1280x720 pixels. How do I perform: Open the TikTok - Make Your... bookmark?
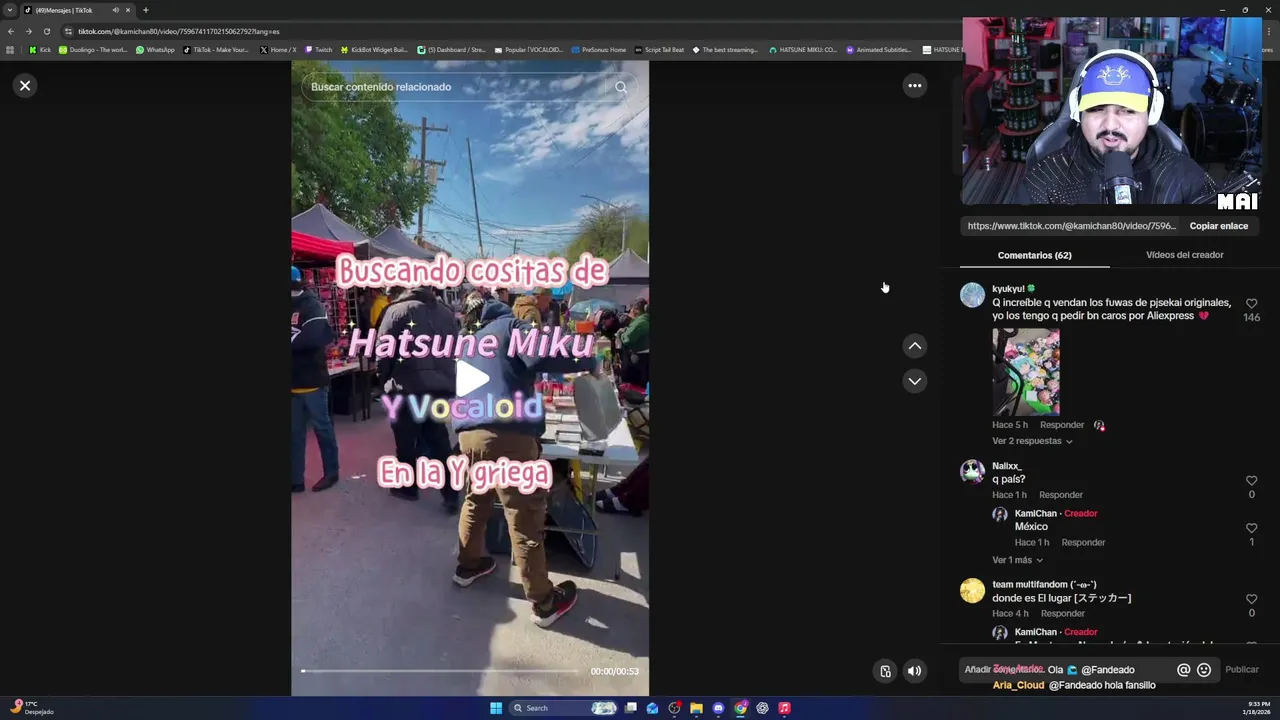pos(216,49)
